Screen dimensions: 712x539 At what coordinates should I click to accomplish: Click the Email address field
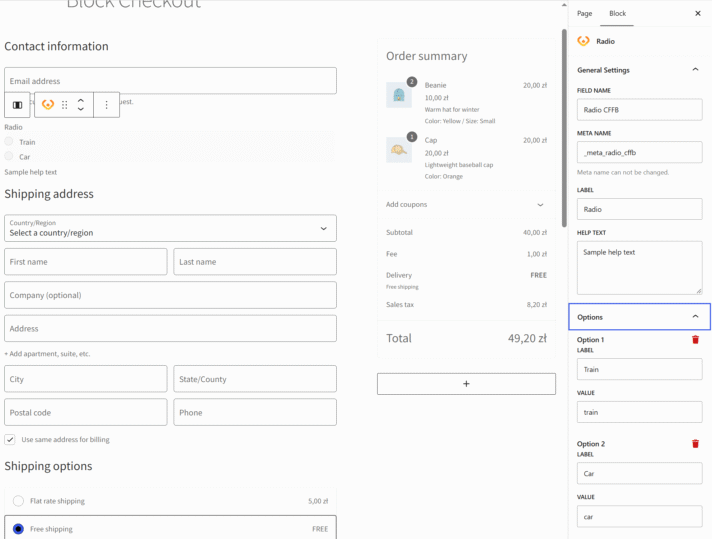point(170,81)
